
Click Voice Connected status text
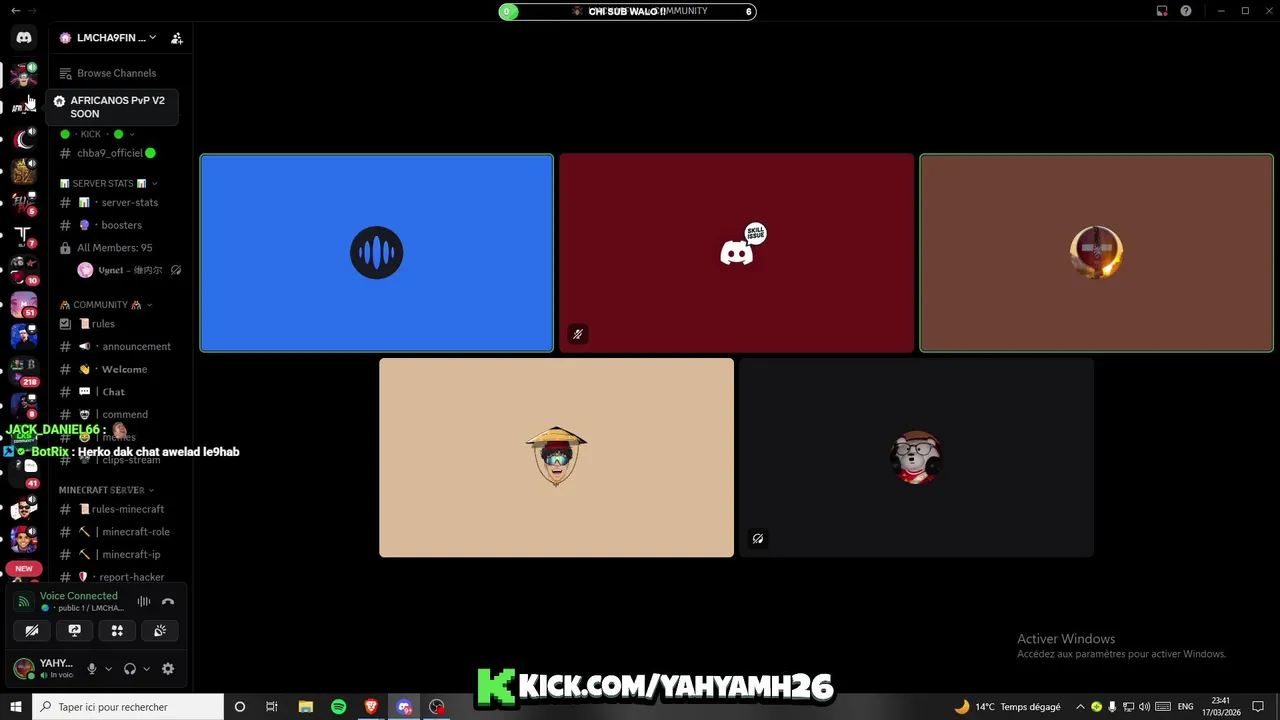(x=79, y=596)
